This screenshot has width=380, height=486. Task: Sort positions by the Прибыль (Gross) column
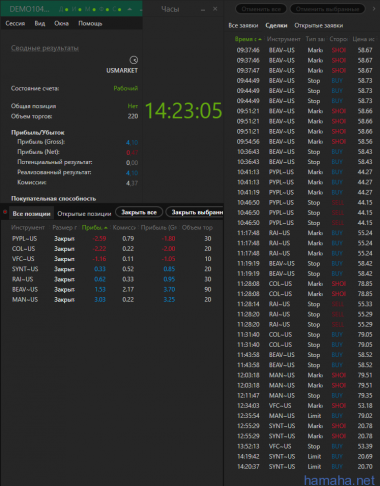tap(159, 228)
